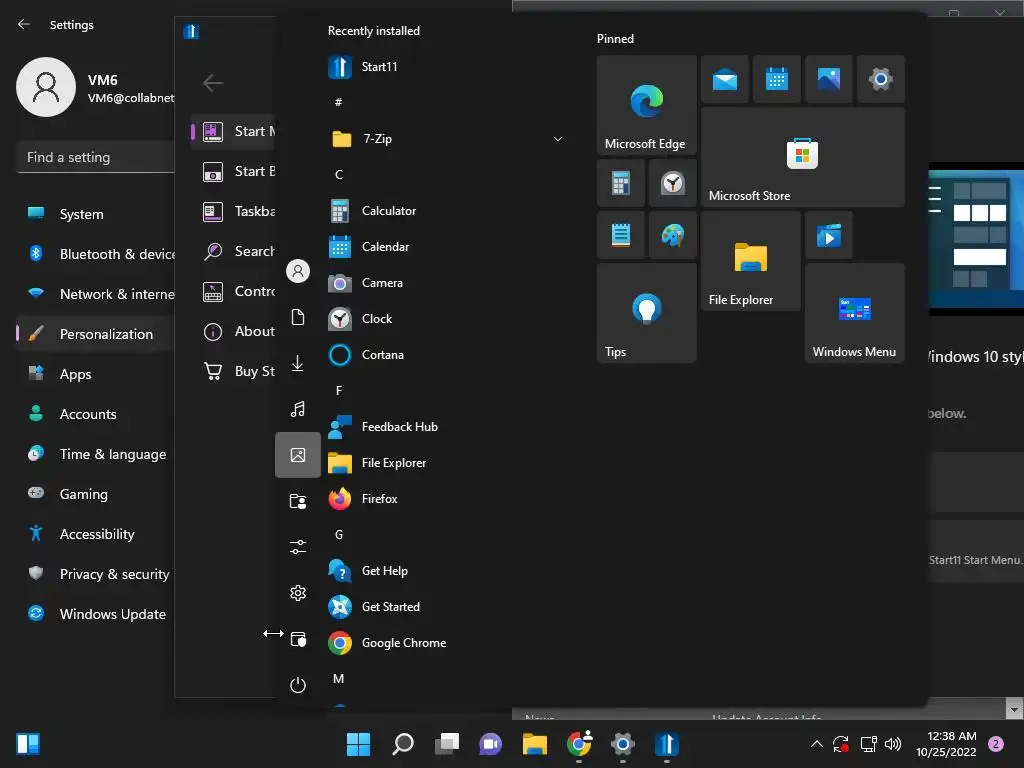Open the Notepad pinned tile
Viewport: 1024px width, 768px height.
[621, 235]
